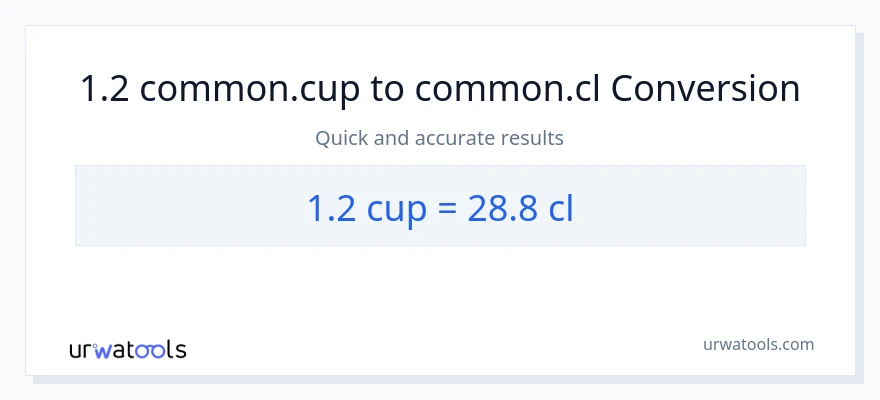Click the word 'results' in the subtitle
880x400 pixels.
(531, 138)
